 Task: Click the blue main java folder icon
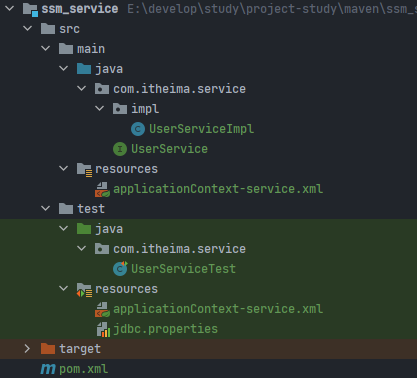pyautogui.click(x=84, y=69)
